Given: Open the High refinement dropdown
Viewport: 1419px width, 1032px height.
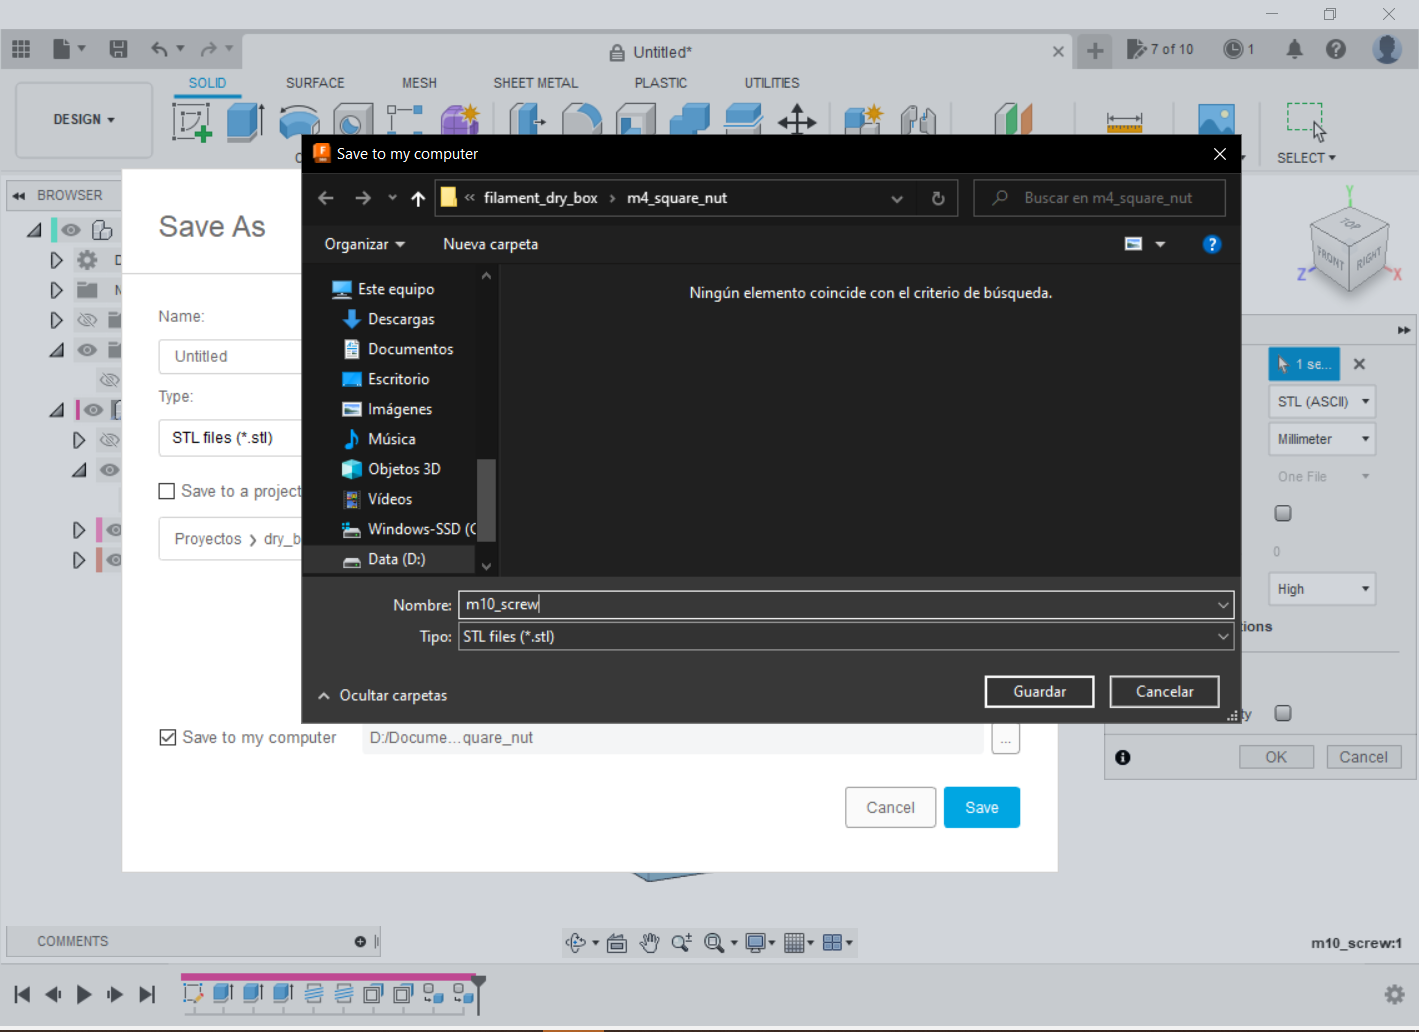Looking at the screenshot, I should point(1322,589).
